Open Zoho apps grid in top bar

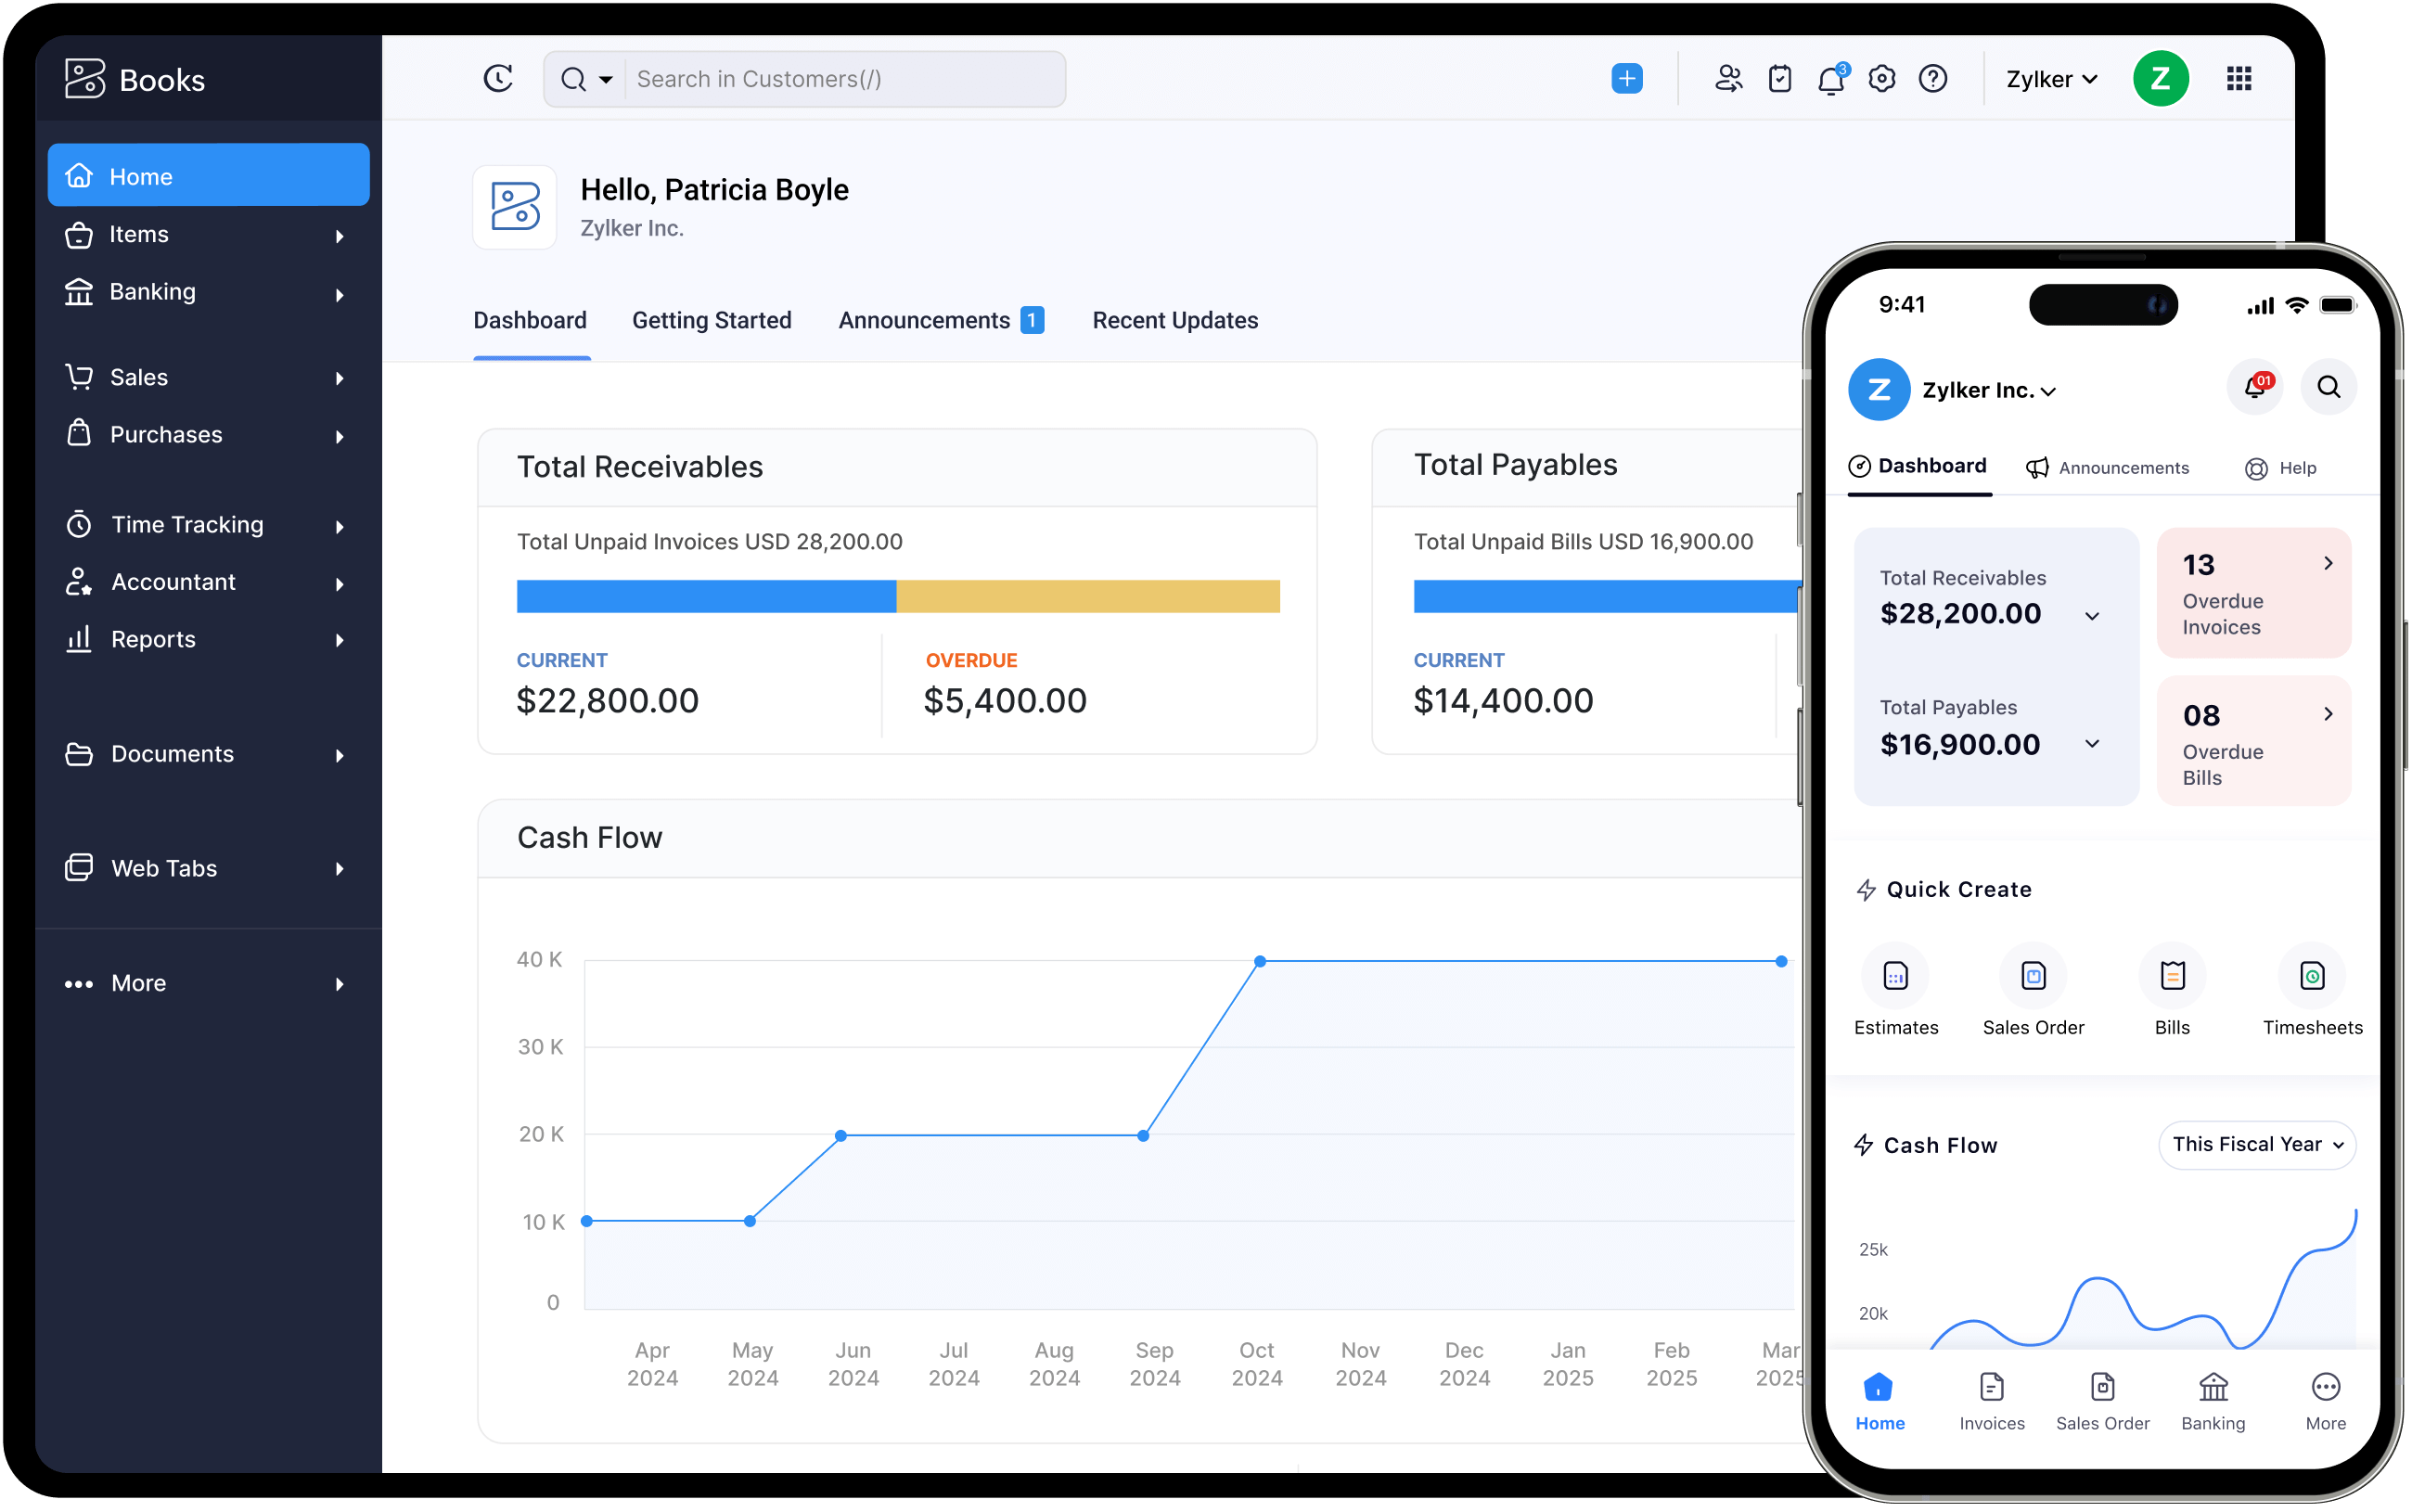(2239, 78)
